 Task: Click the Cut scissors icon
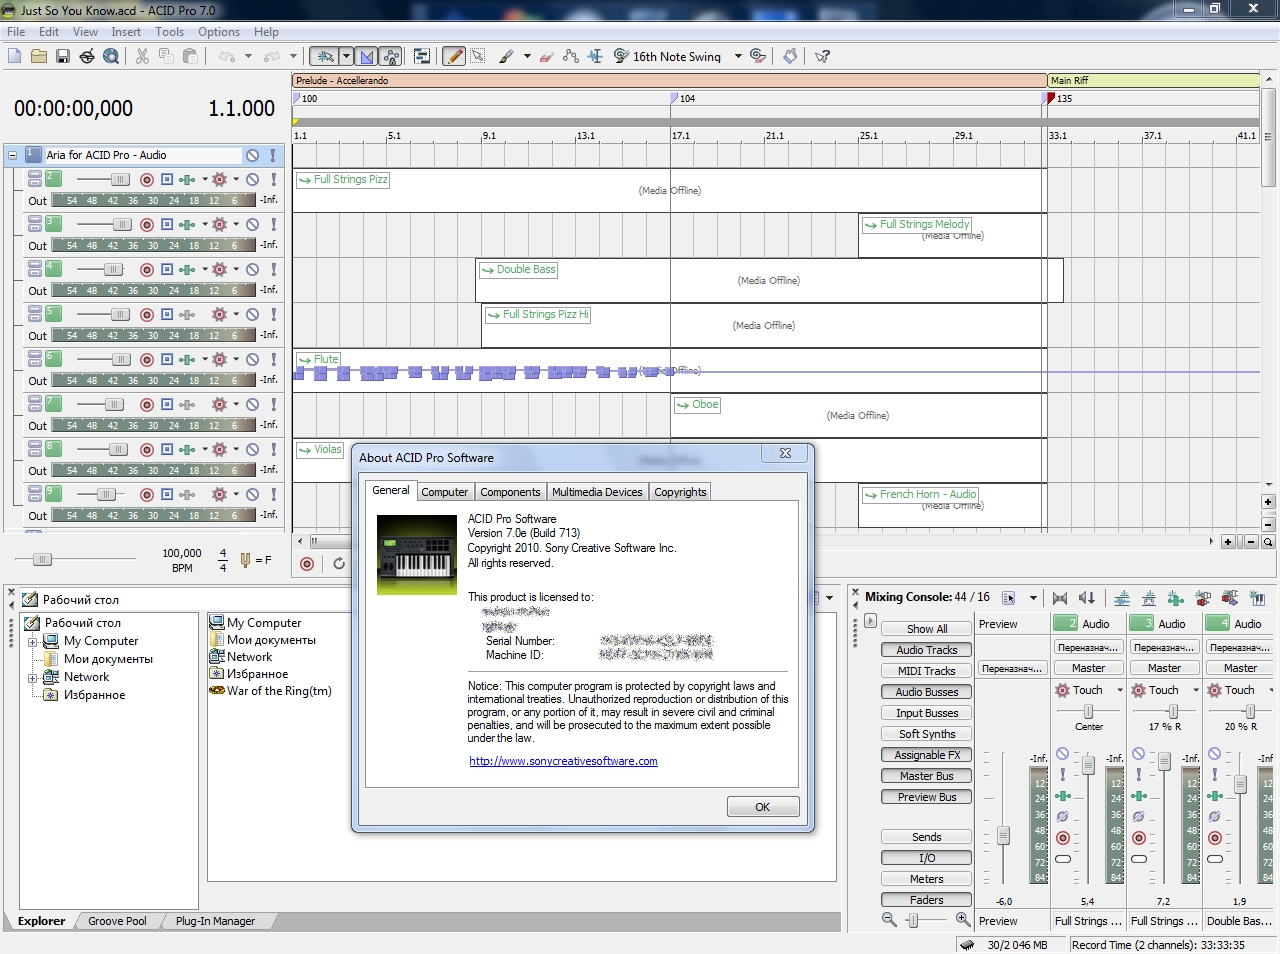[x=142, y=56]
